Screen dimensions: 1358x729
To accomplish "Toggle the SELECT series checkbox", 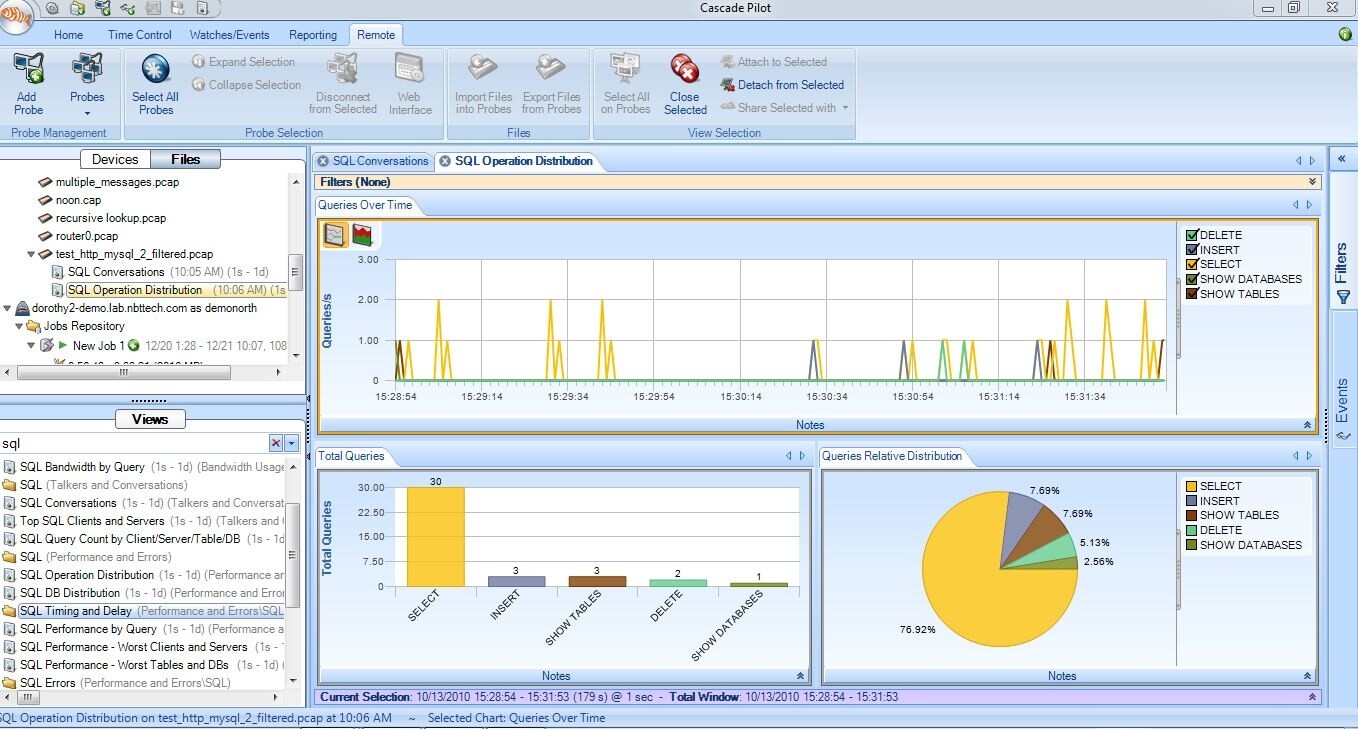I will [x=1192, y=264].
